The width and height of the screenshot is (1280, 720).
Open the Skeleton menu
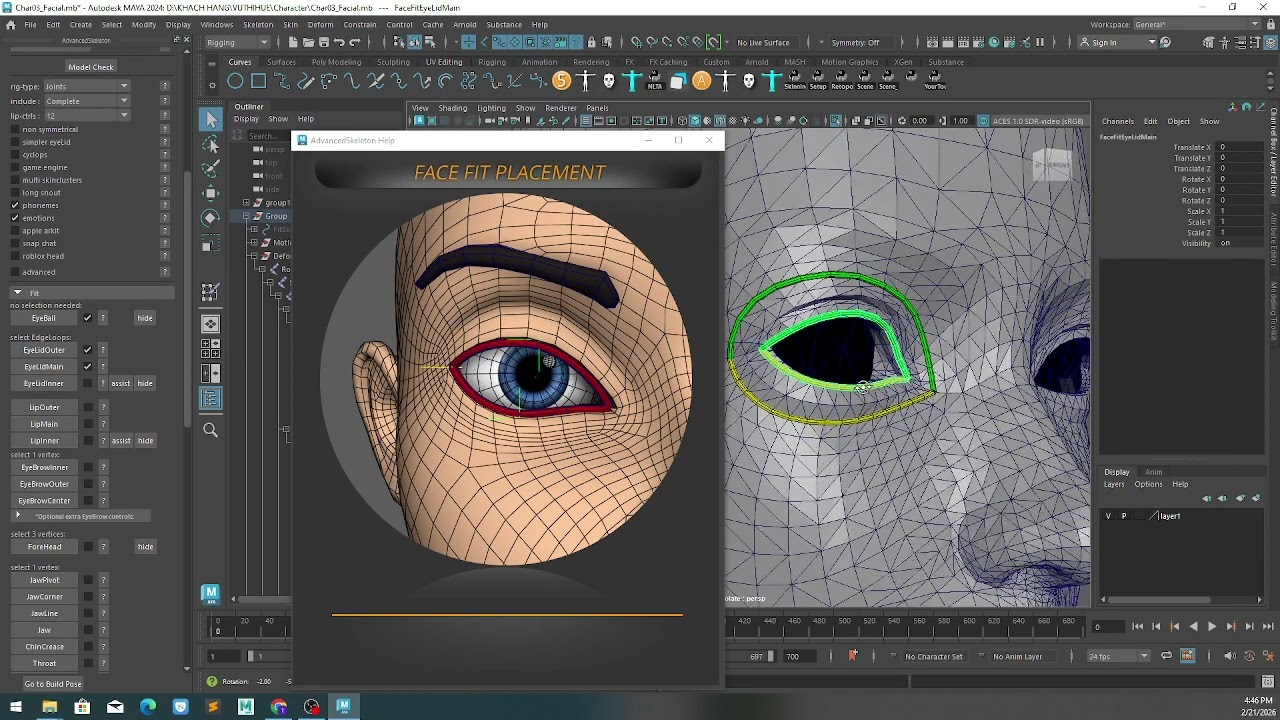point(258,24)
